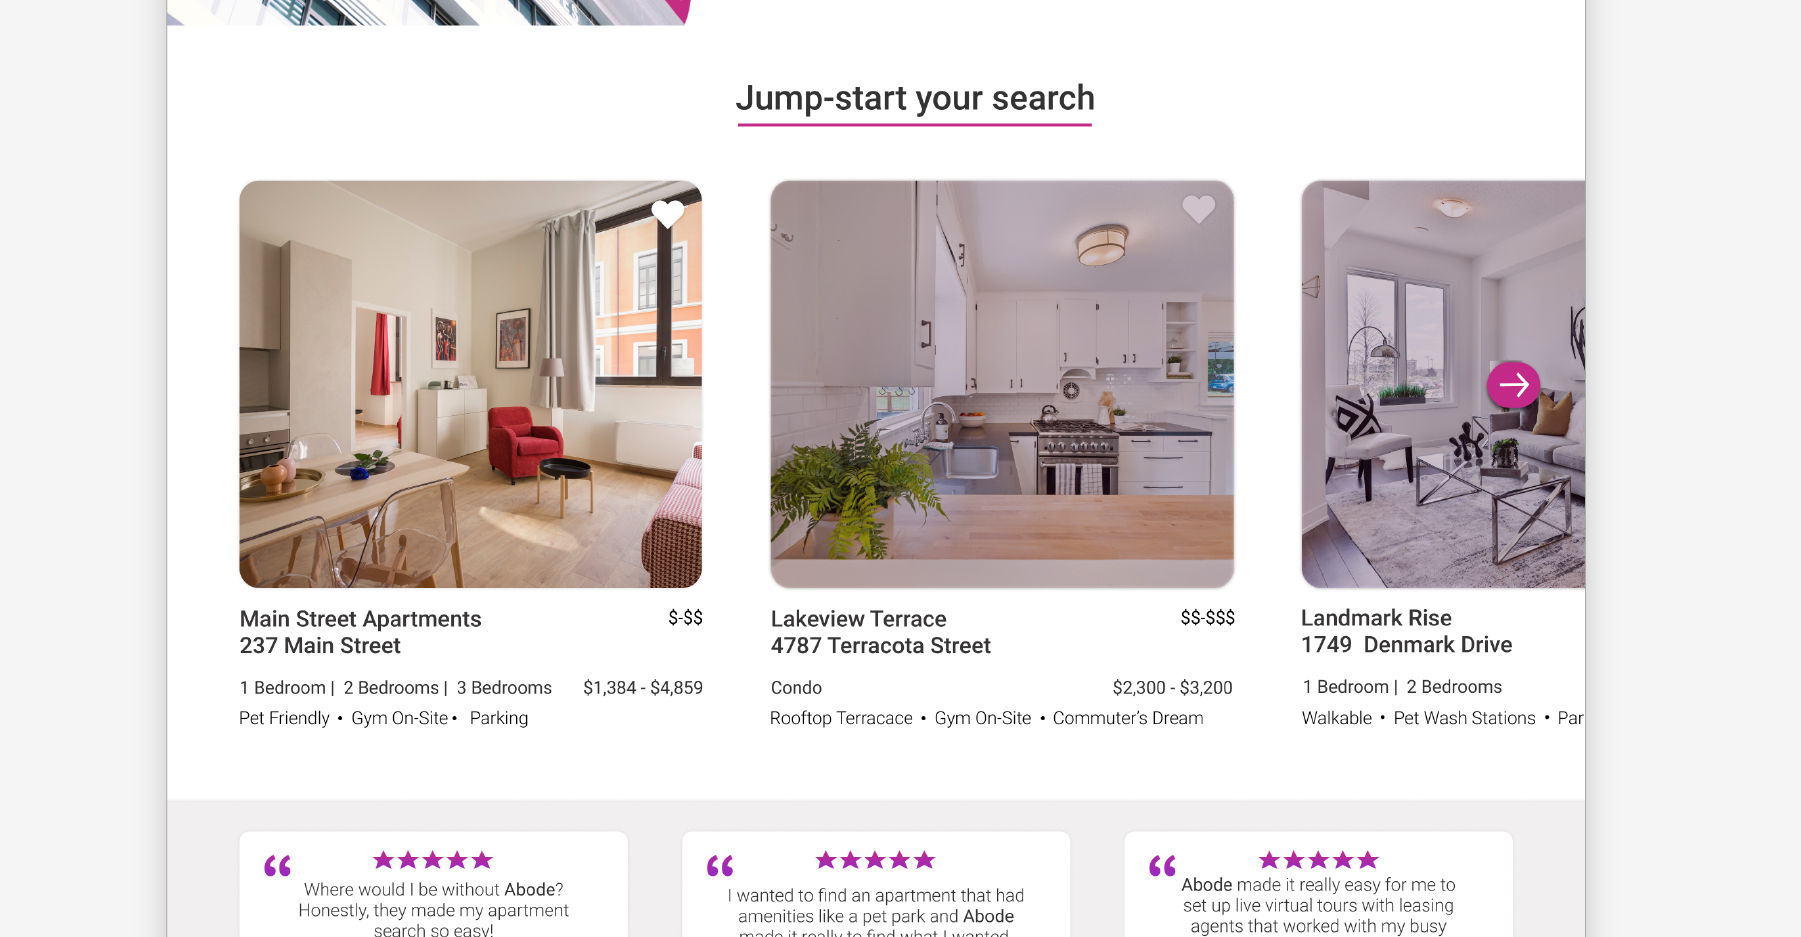Click the pink next-arrow carousel button
Image resolution: width=1801 pixels, height=937 pixels.
[x=1513, y=384]
